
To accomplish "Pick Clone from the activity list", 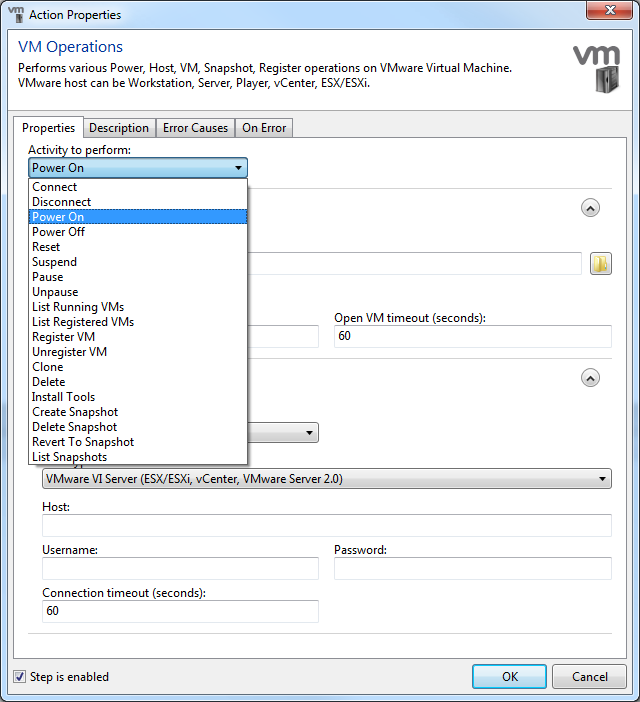I will (x=138, y=367).
